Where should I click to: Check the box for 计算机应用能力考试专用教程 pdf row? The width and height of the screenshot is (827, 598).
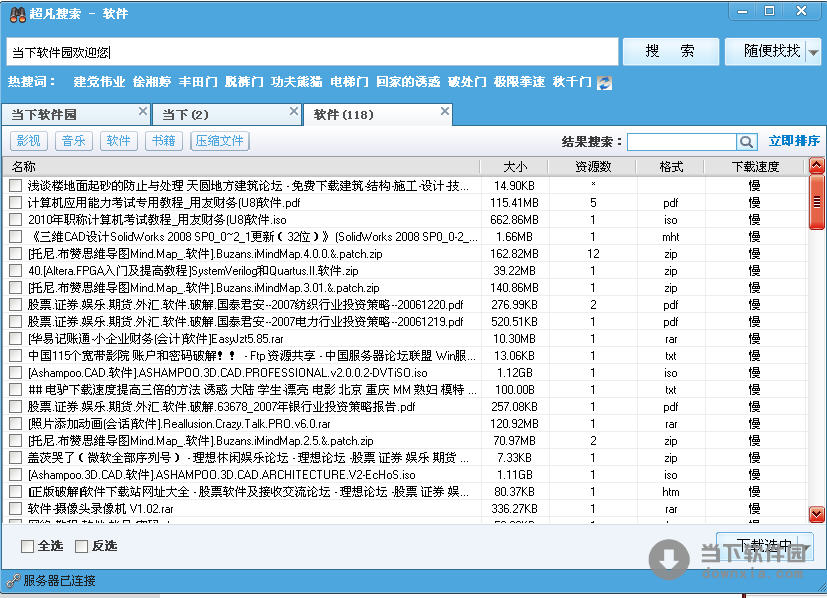16,202
